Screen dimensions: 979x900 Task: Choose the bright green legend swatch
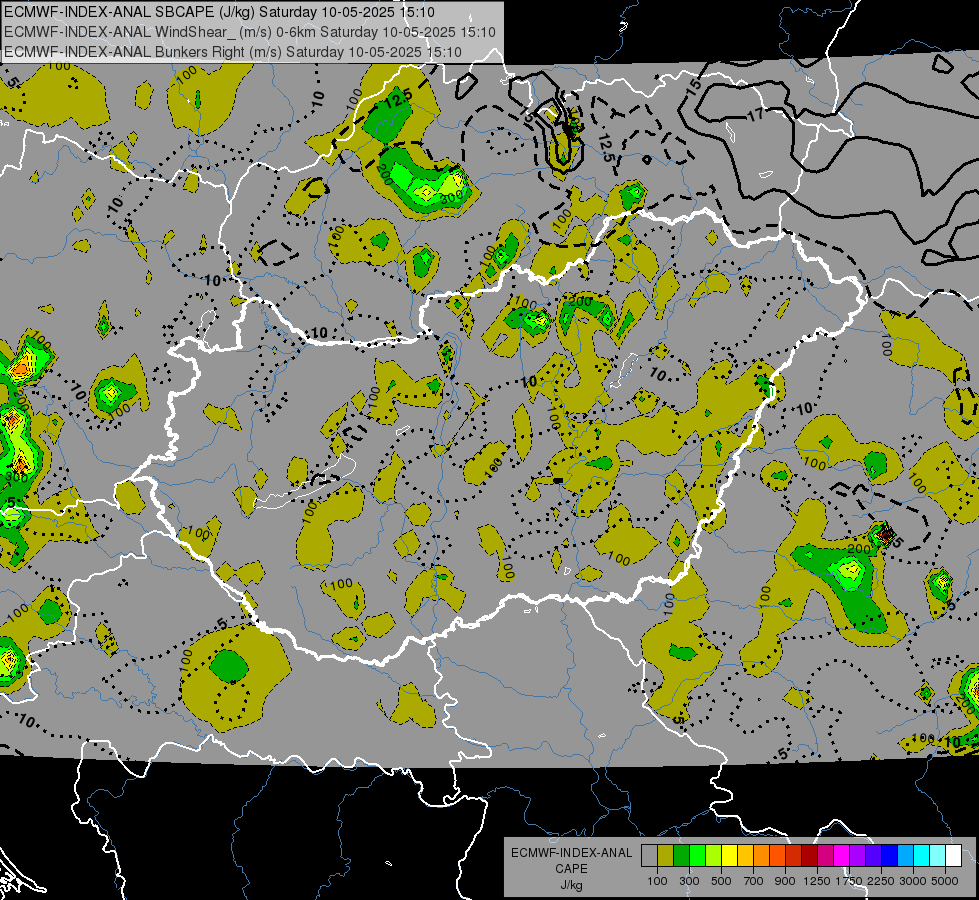pos(697,856)
